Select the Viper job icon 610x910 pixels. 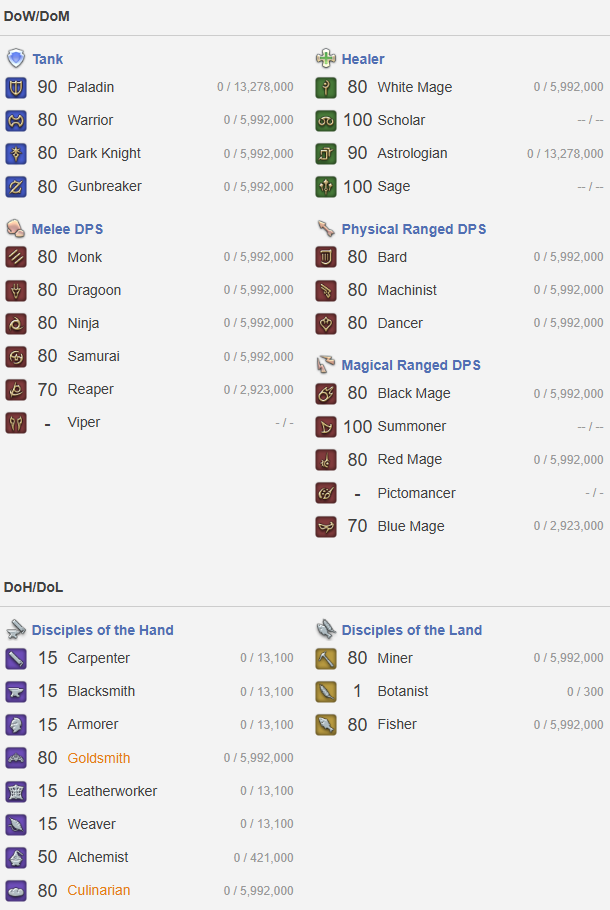[x=16, y=423]
